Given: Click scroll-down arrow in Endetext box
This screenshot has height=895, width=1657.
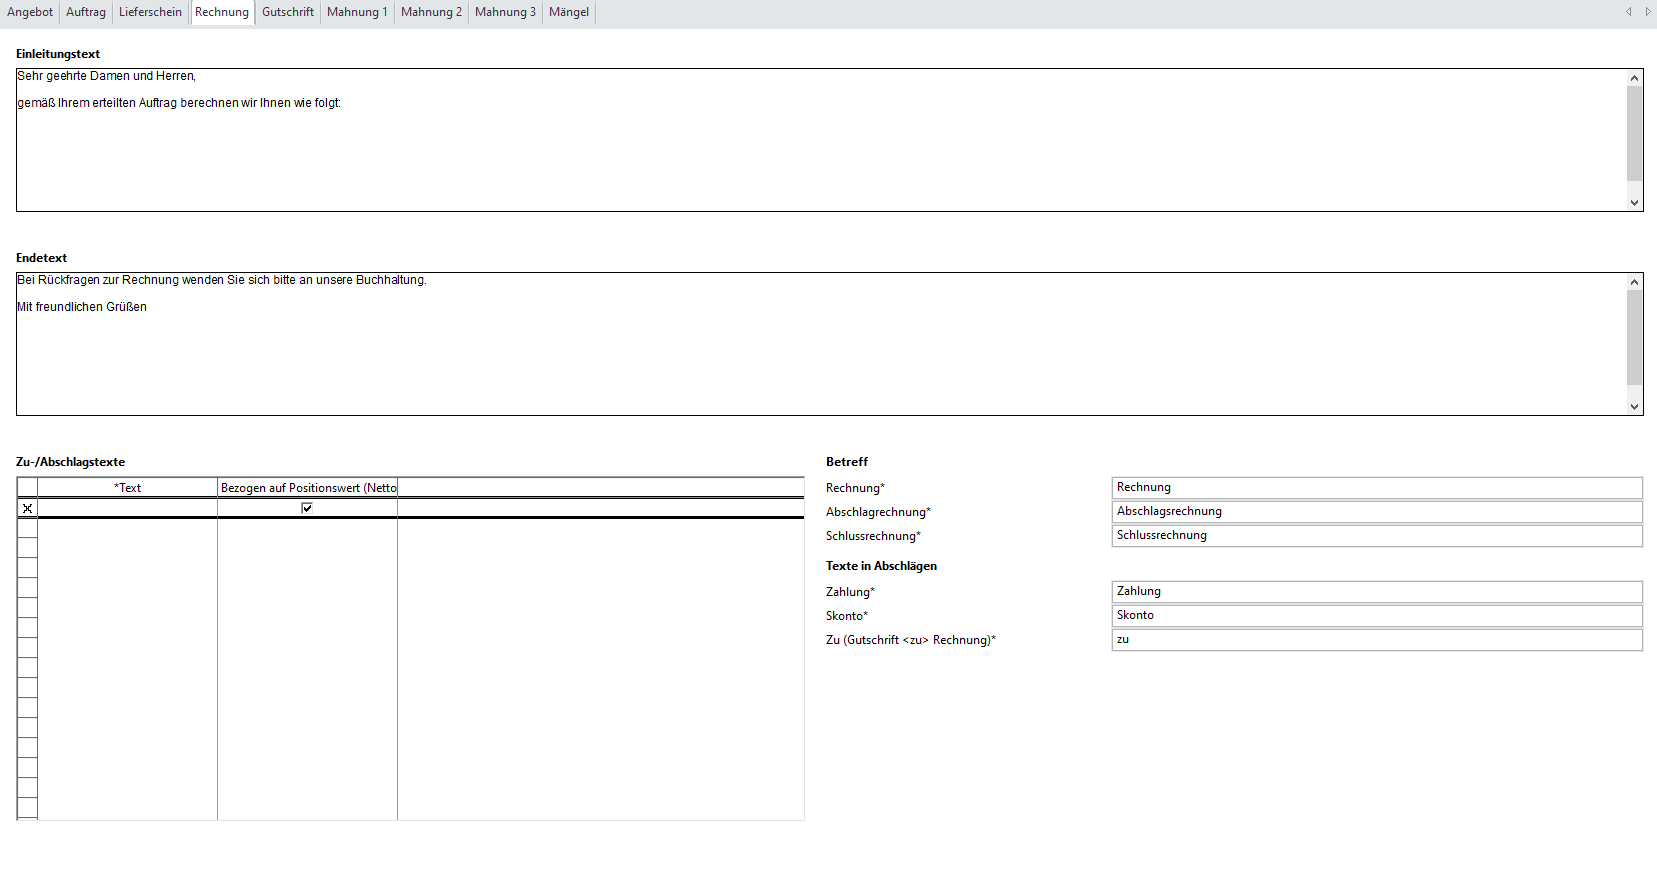Looking at the screenshot, I should coord(1634,407).
